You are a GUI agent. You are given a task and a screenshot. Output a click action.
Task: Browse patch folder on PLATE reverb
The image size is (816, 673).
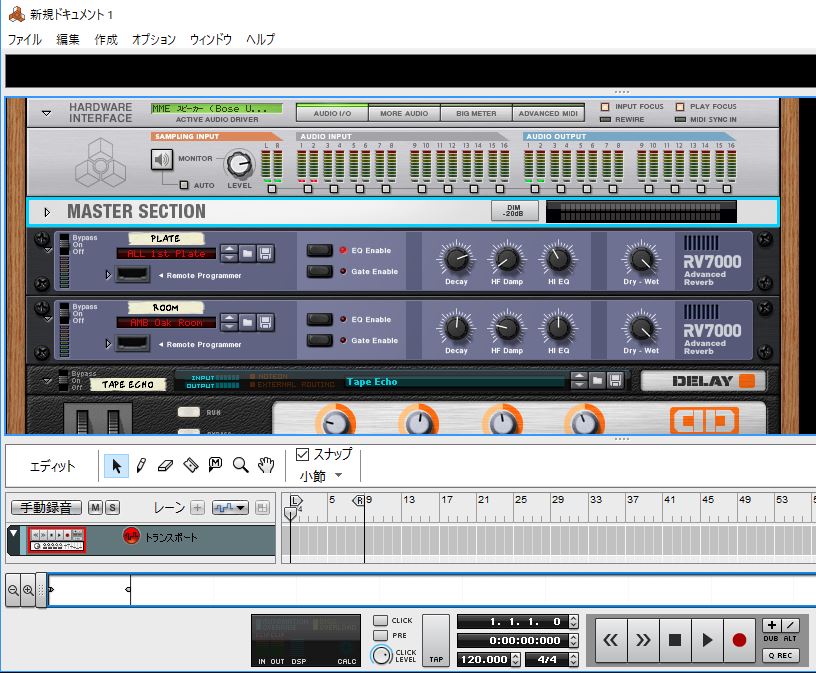point(248,253)
